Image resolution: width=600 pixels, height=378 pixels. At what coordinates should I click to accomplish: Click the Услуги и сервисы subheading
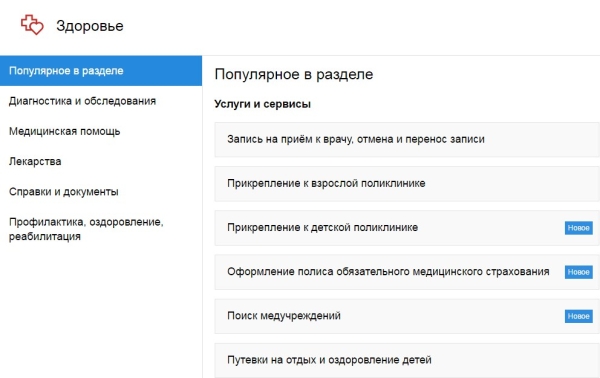pos(262,104)
